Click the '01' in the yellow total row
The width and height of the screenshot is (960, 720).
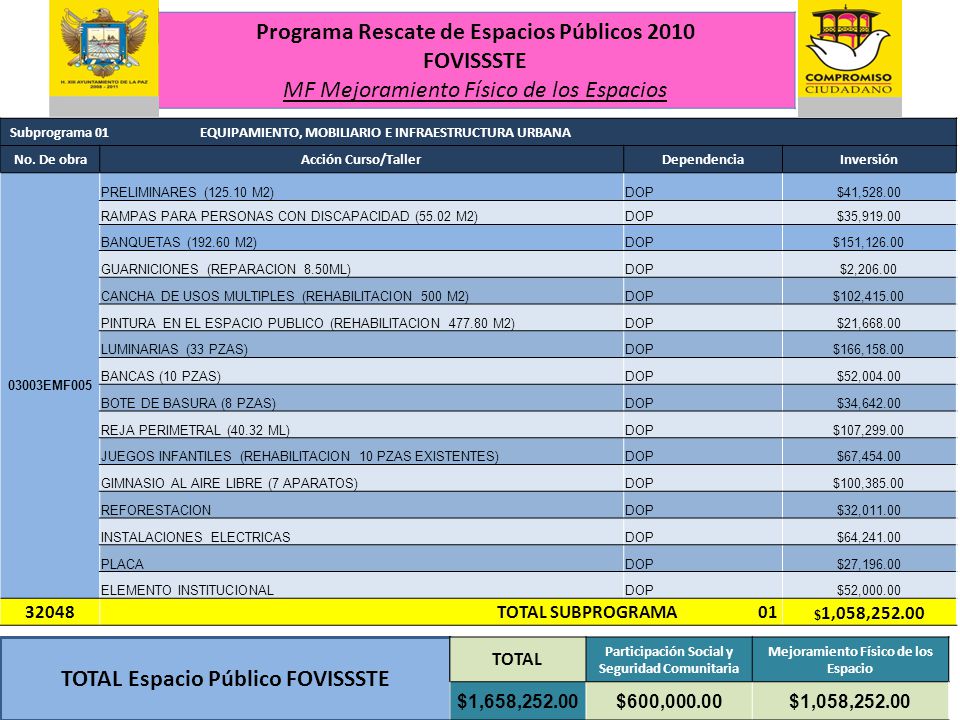click(767, 612)
